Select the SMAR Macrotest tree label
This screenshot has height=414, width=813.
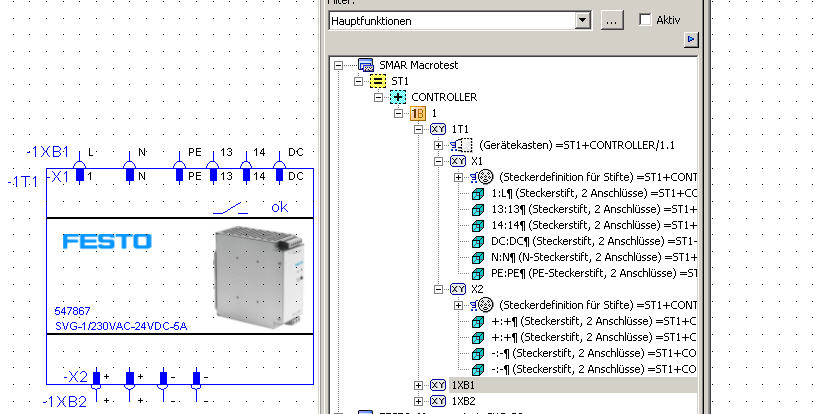[x=418, y=65]
